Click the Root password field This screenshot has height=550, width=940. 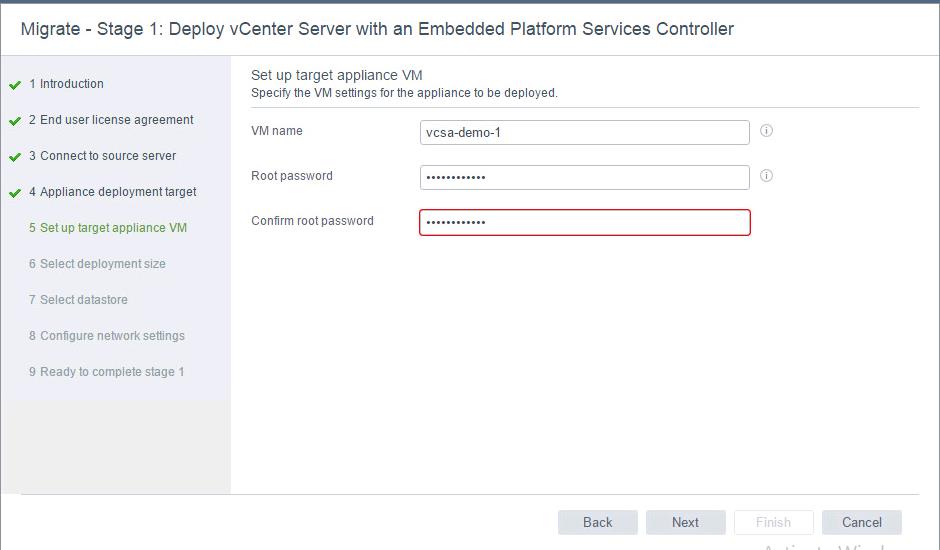coord(585,178)
